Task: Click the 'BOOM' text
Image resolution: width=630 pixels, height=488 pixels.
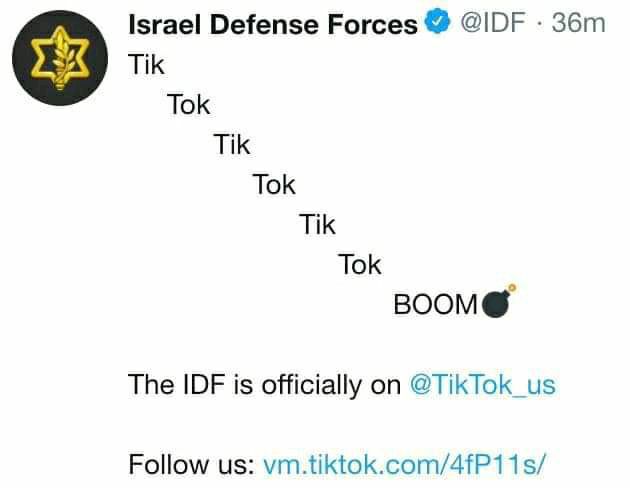Action: 436,304
